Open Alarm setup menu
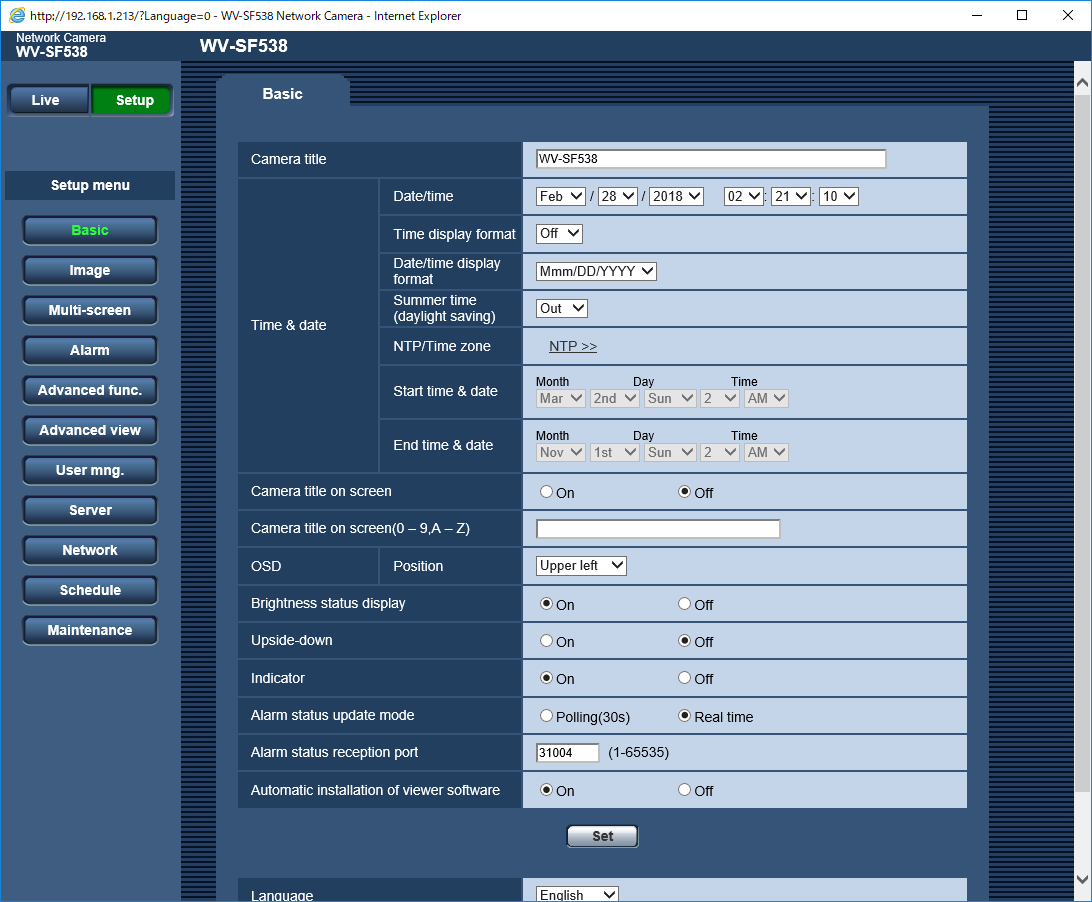 click(90, 350)
